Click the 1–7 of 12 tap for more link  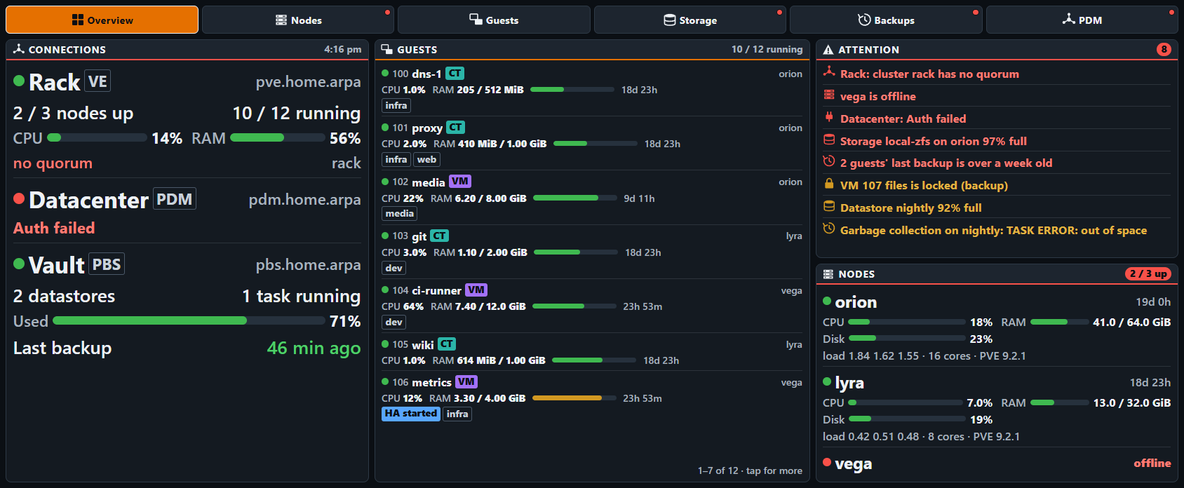click(x=750, y=471)
